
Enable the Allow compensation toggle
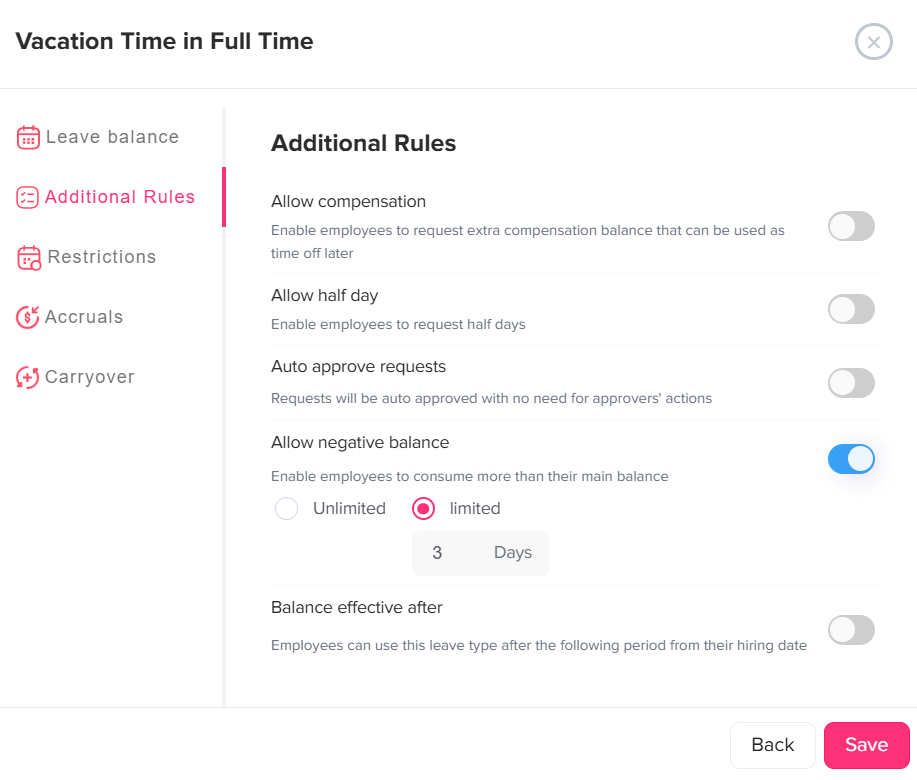[x=851, y=226]
